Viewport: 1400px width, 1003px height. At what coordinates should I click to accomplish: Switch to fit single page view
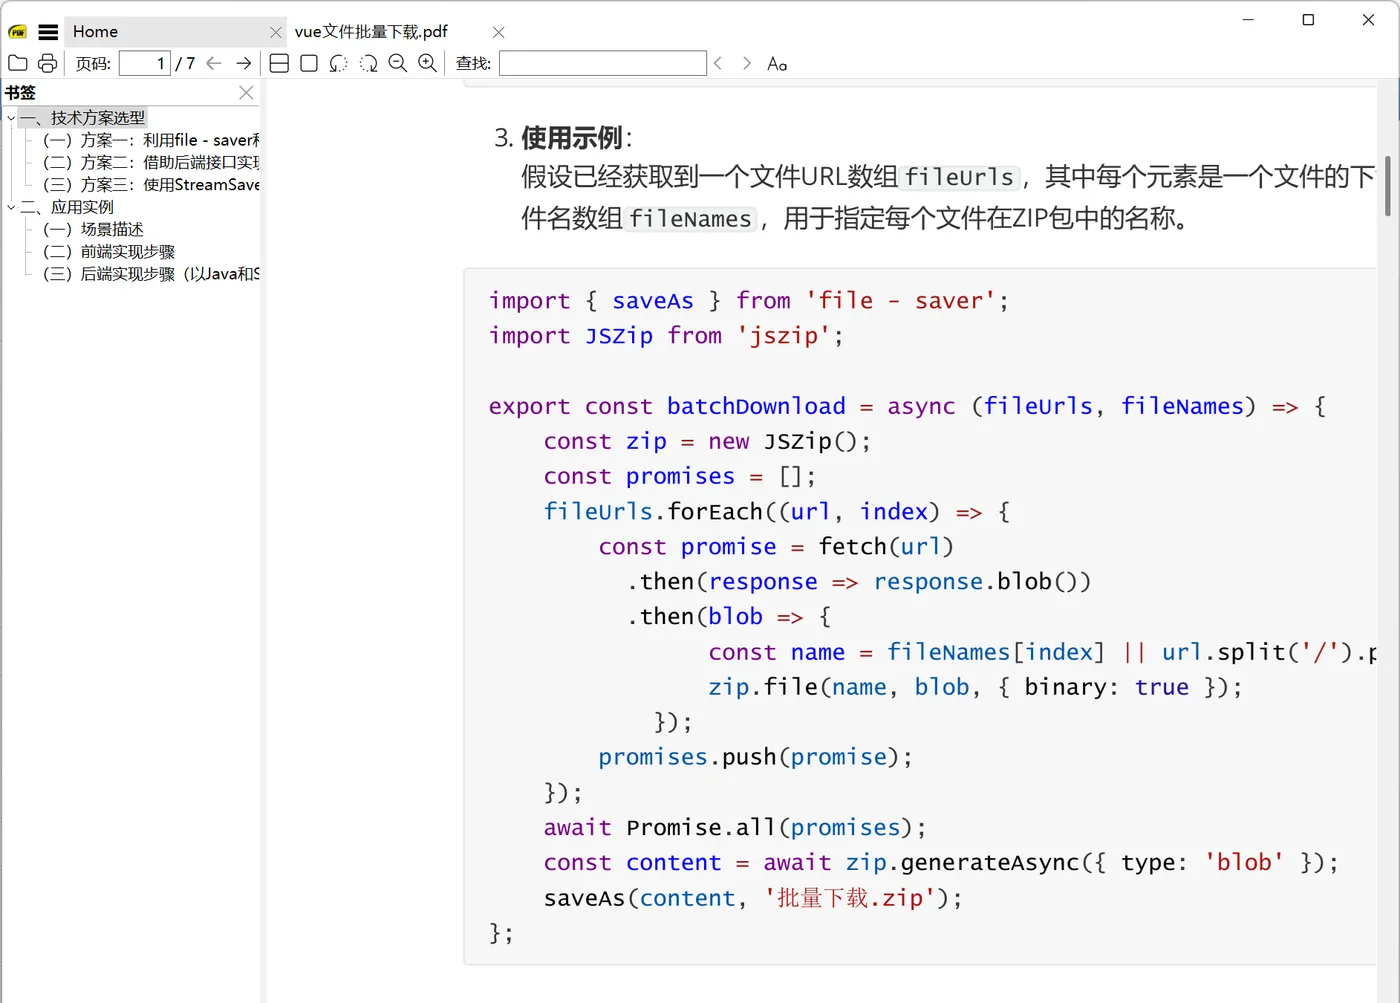309,63
